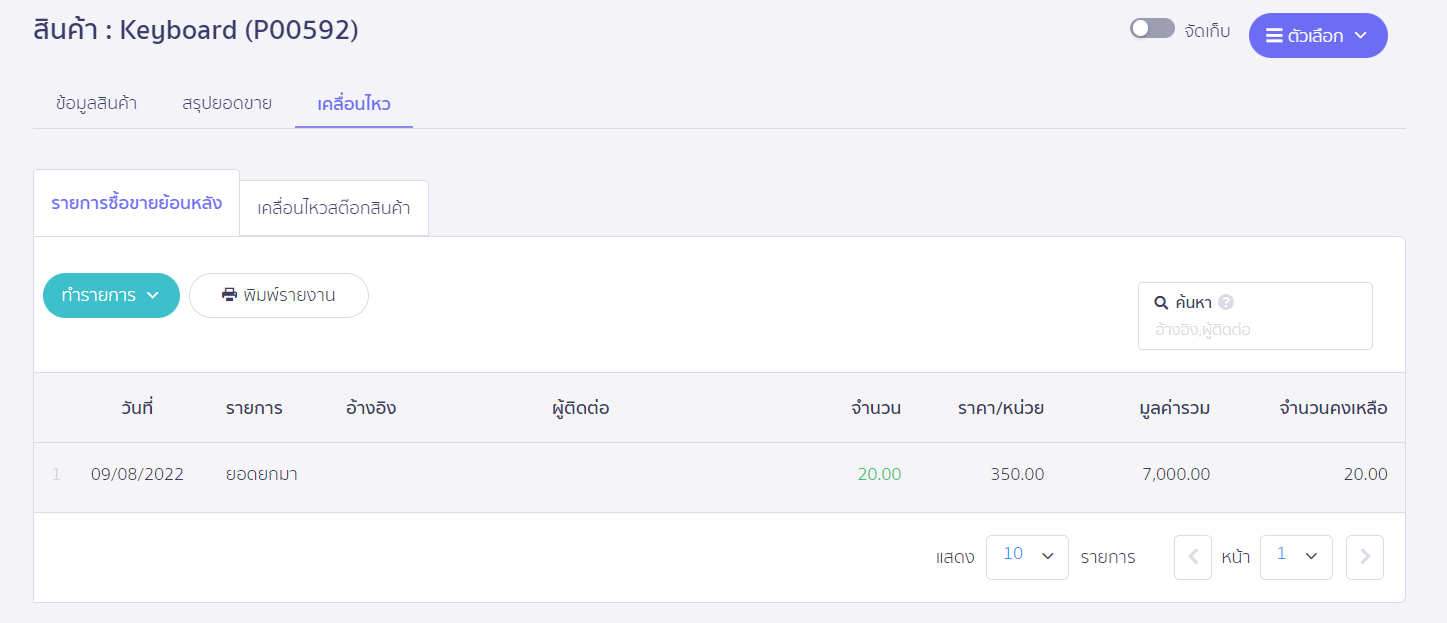Screen dimensions: 1447x623
Task: Select the เคลื่อนไหว tab
Action: click(353, 102)
